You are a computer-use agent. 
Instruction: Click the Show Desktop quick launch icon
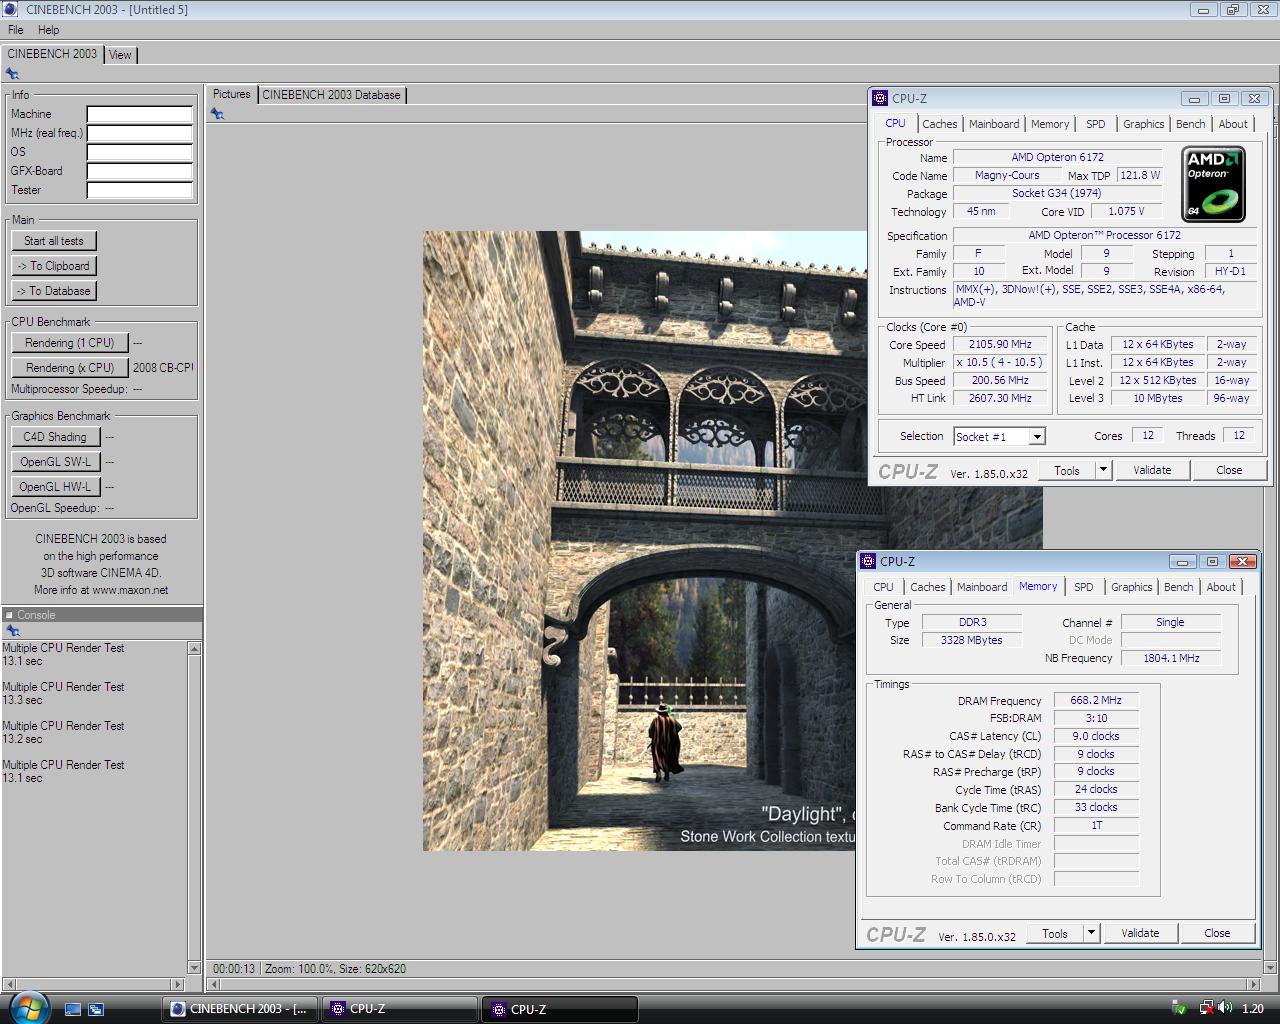click(x=73, y=1009)
